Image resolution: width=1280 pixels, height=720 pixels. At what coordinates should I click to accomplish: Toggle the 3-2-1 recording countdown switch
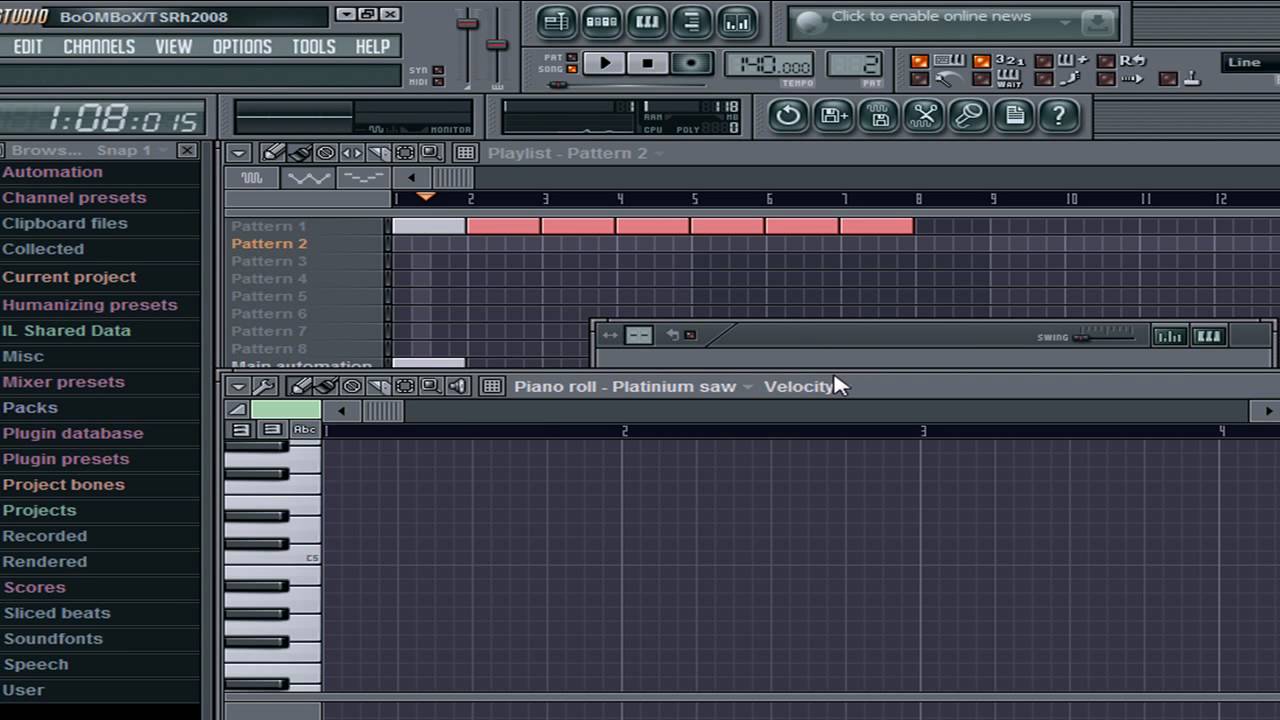[981, 62]
